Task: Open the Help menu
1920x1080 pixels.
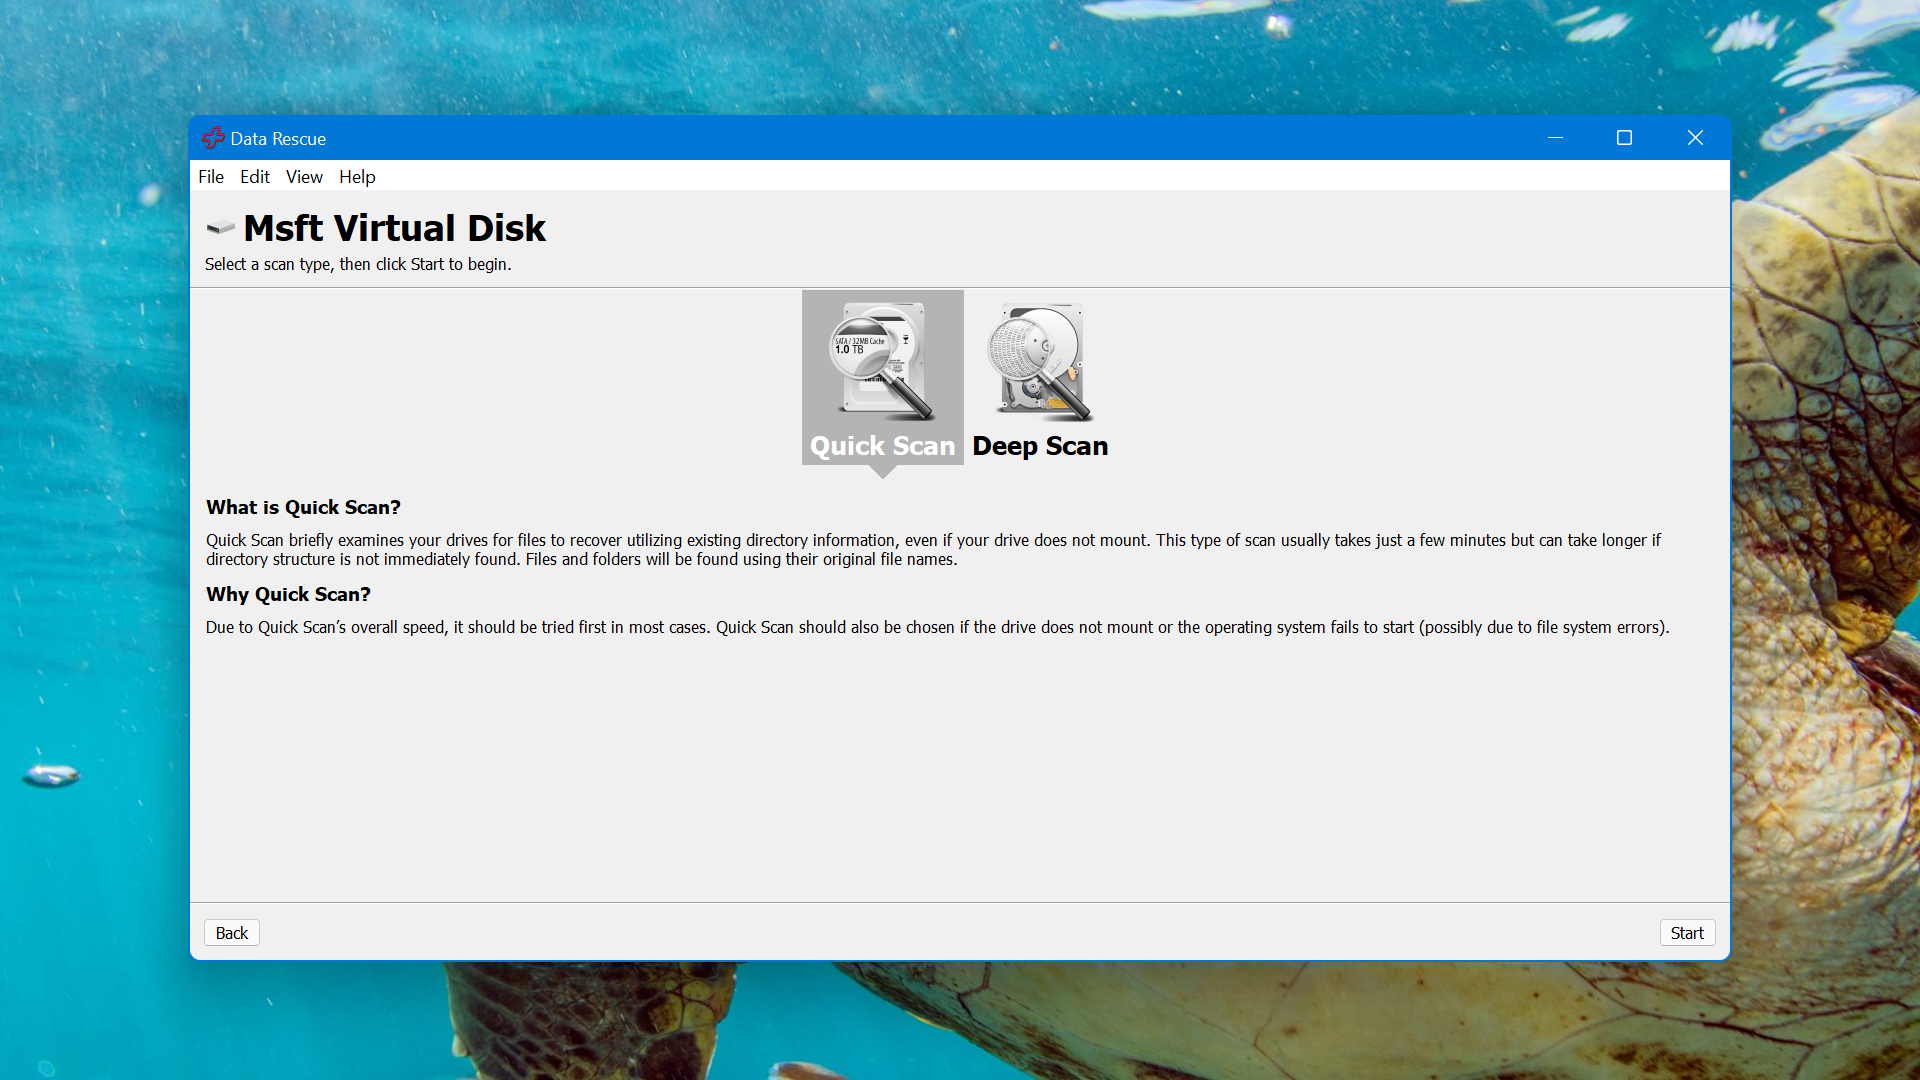Action: [357, 177]
